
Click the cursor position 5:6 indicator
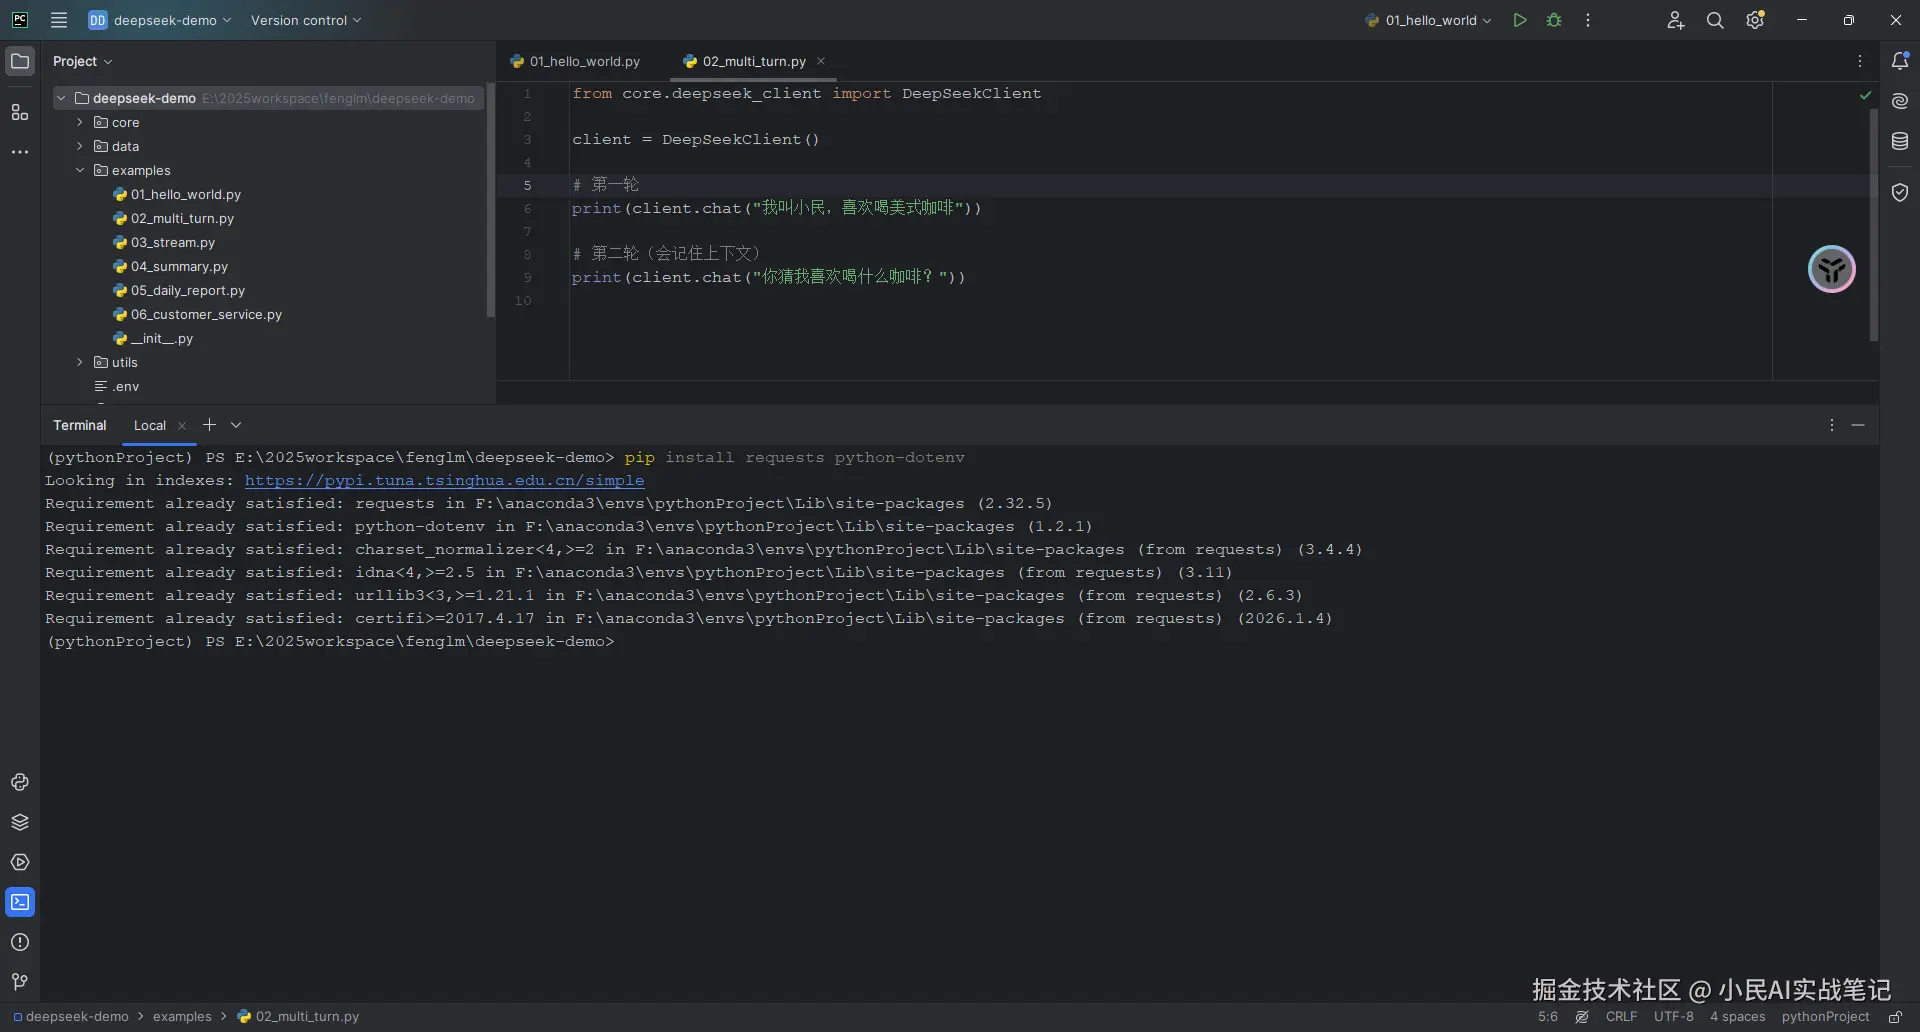(x=1548, y=1017)
